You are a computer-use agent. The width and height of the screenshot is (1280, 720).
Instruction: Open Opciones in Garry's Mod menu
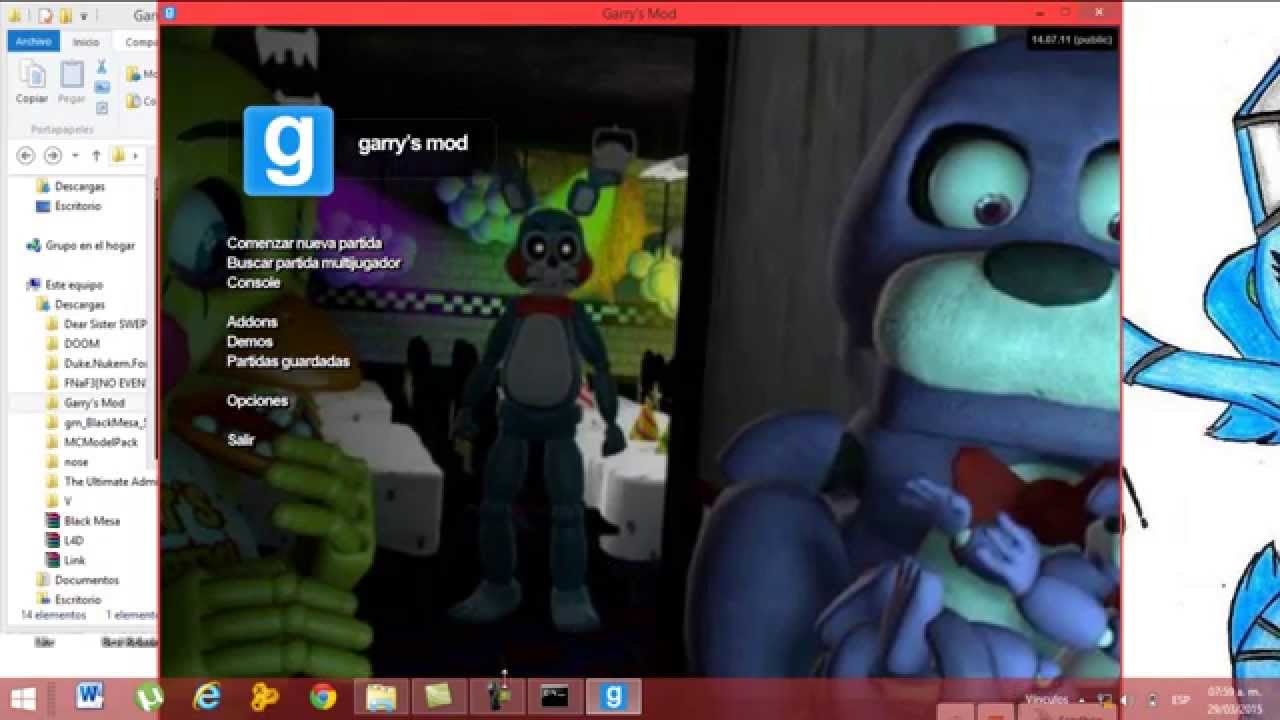coord(257,401)
